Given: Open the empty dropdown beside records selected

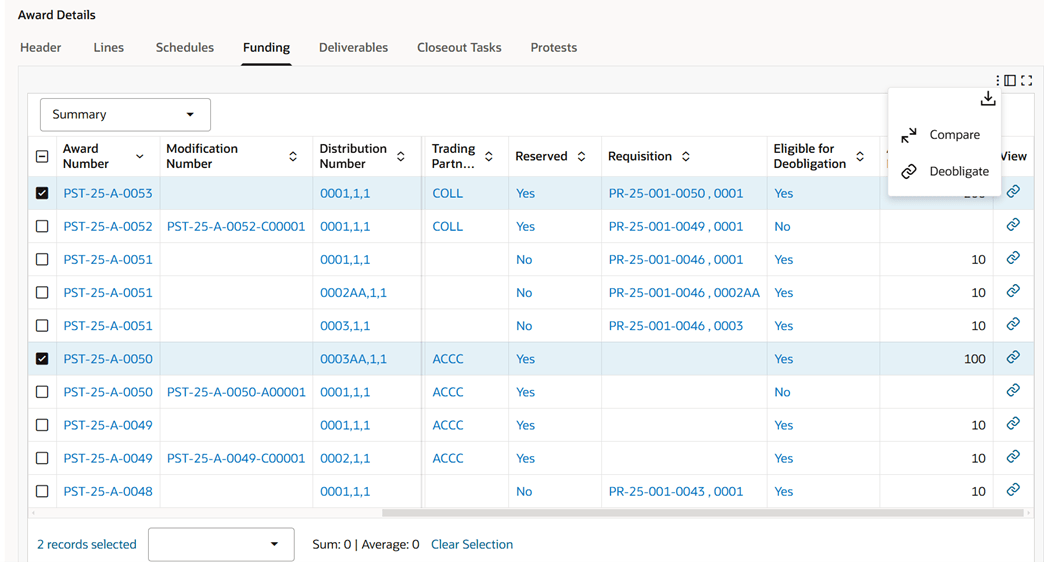Looking at the screenshot, I should (221, 545).
